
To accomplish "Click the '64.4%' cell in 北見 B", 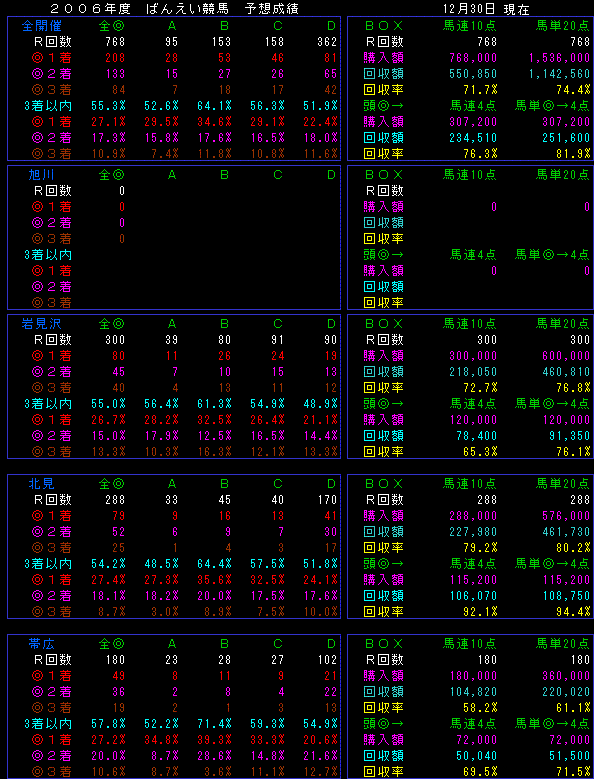I will 214,563.
